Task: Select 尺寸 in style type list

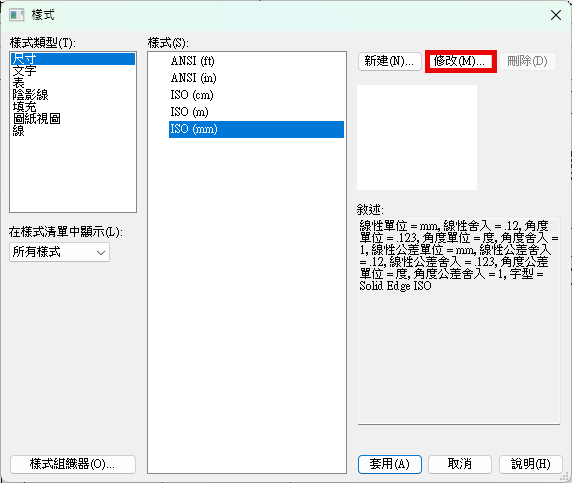Action: point(73,59)
